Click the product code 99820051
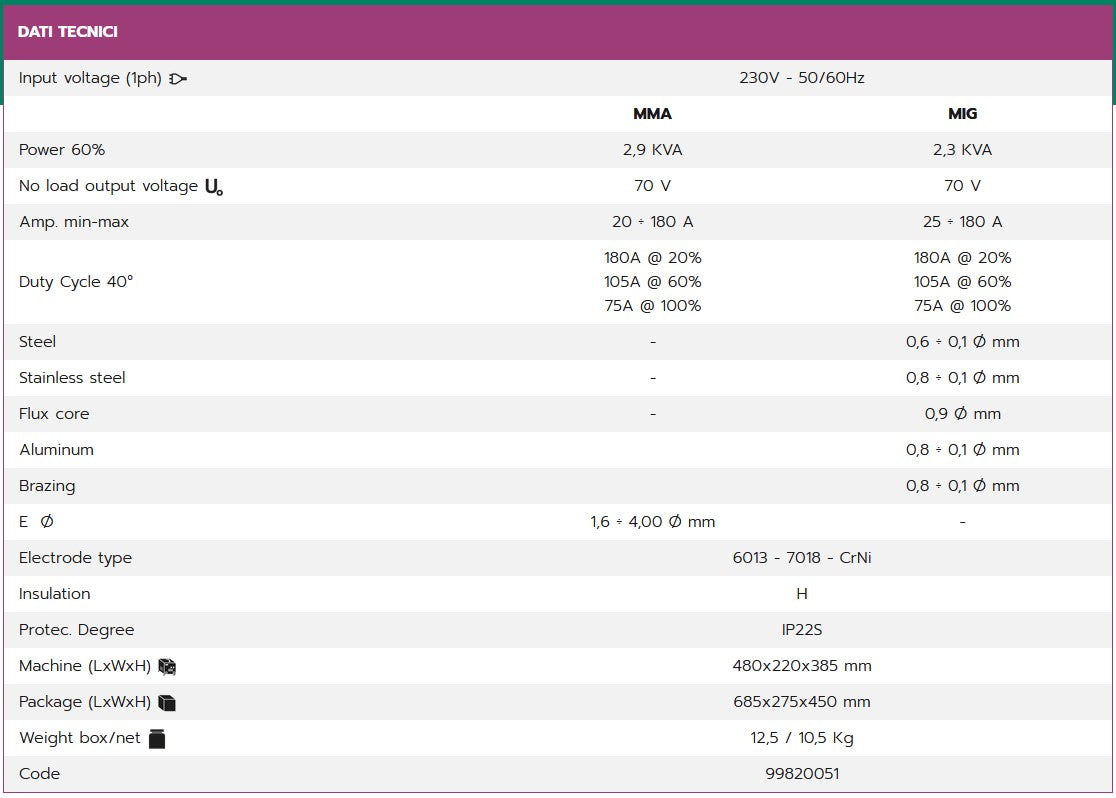 point(802,774)
